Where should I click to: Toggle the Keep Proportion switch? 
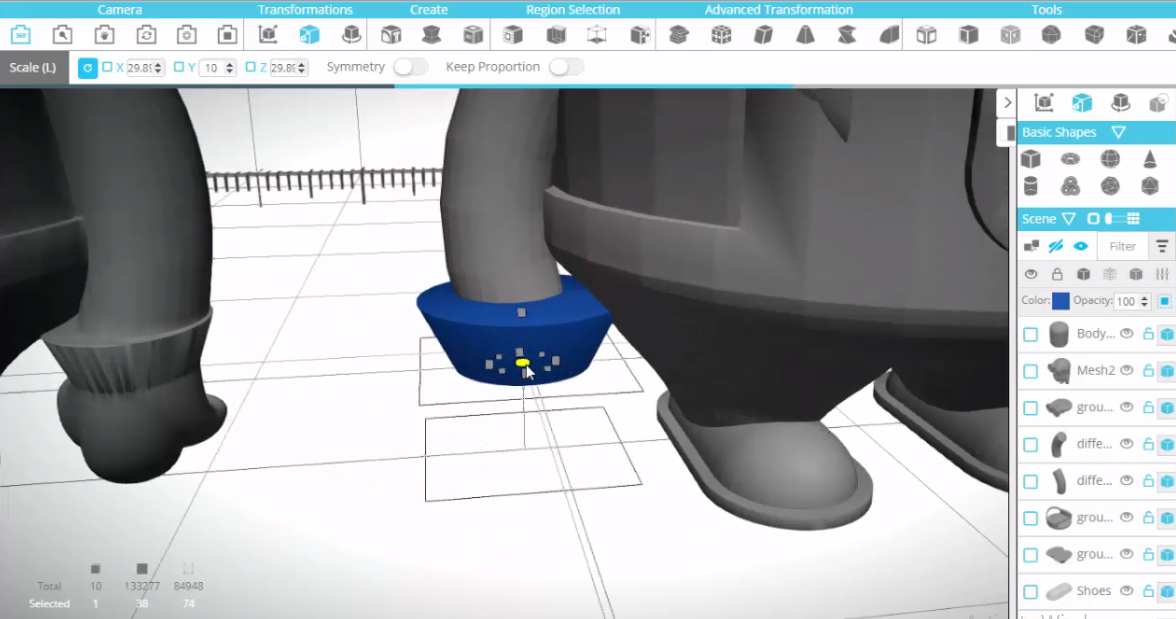click(x=566, y=67)
